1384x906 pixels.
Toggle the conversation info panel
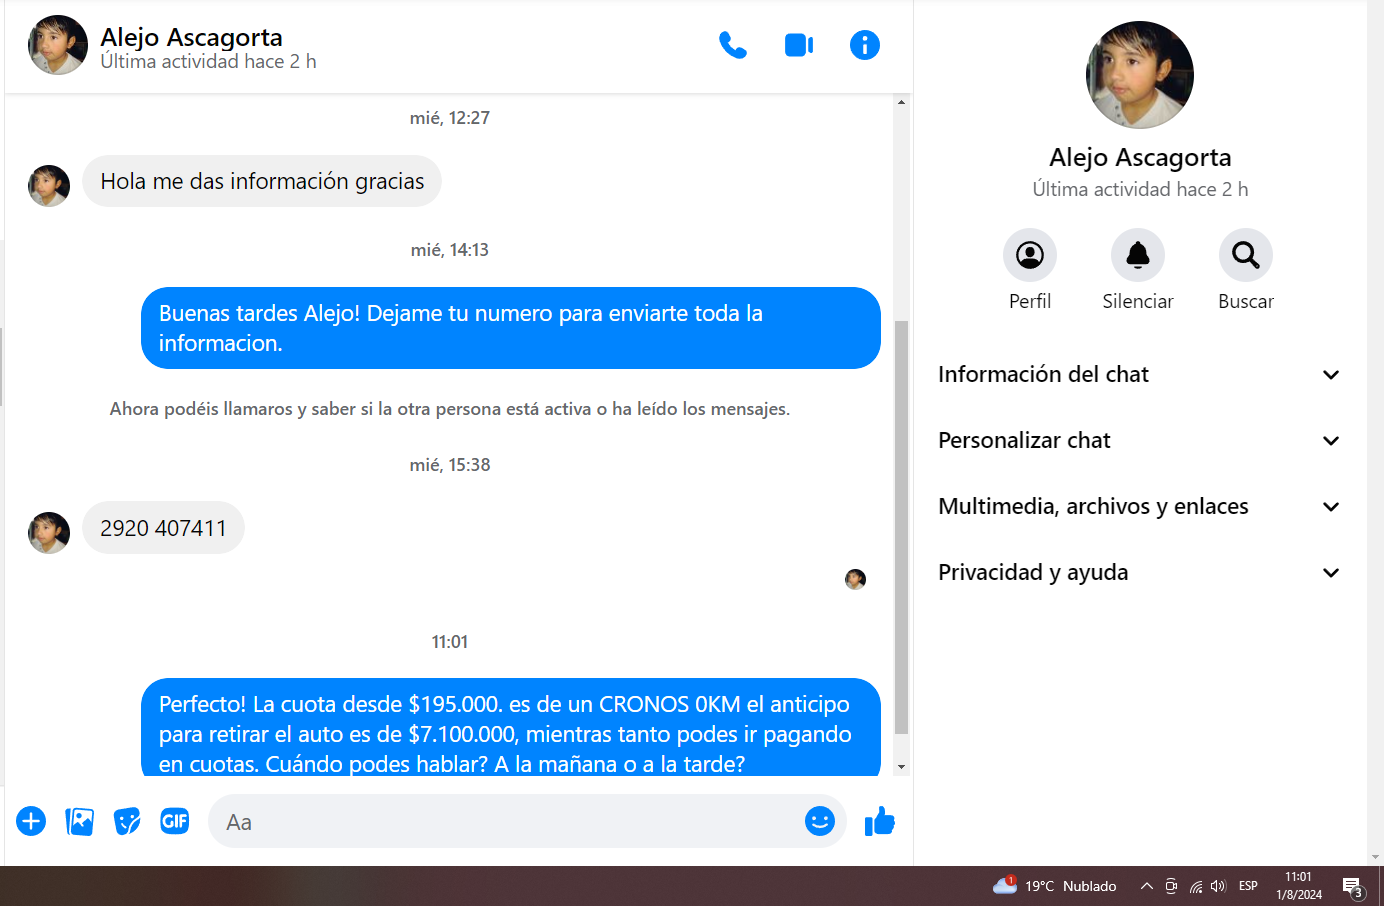pyautogui.click(x=864, y=45)
